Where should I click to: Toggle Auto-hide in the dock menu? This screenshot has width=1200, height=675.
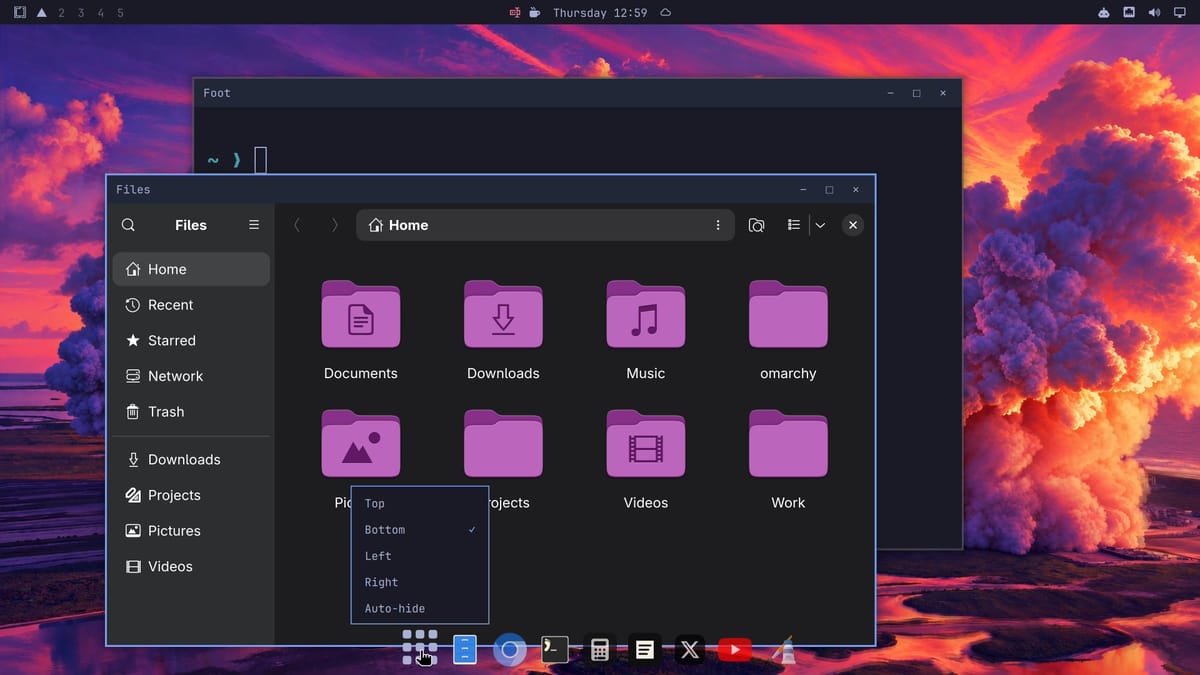(420, 608)
